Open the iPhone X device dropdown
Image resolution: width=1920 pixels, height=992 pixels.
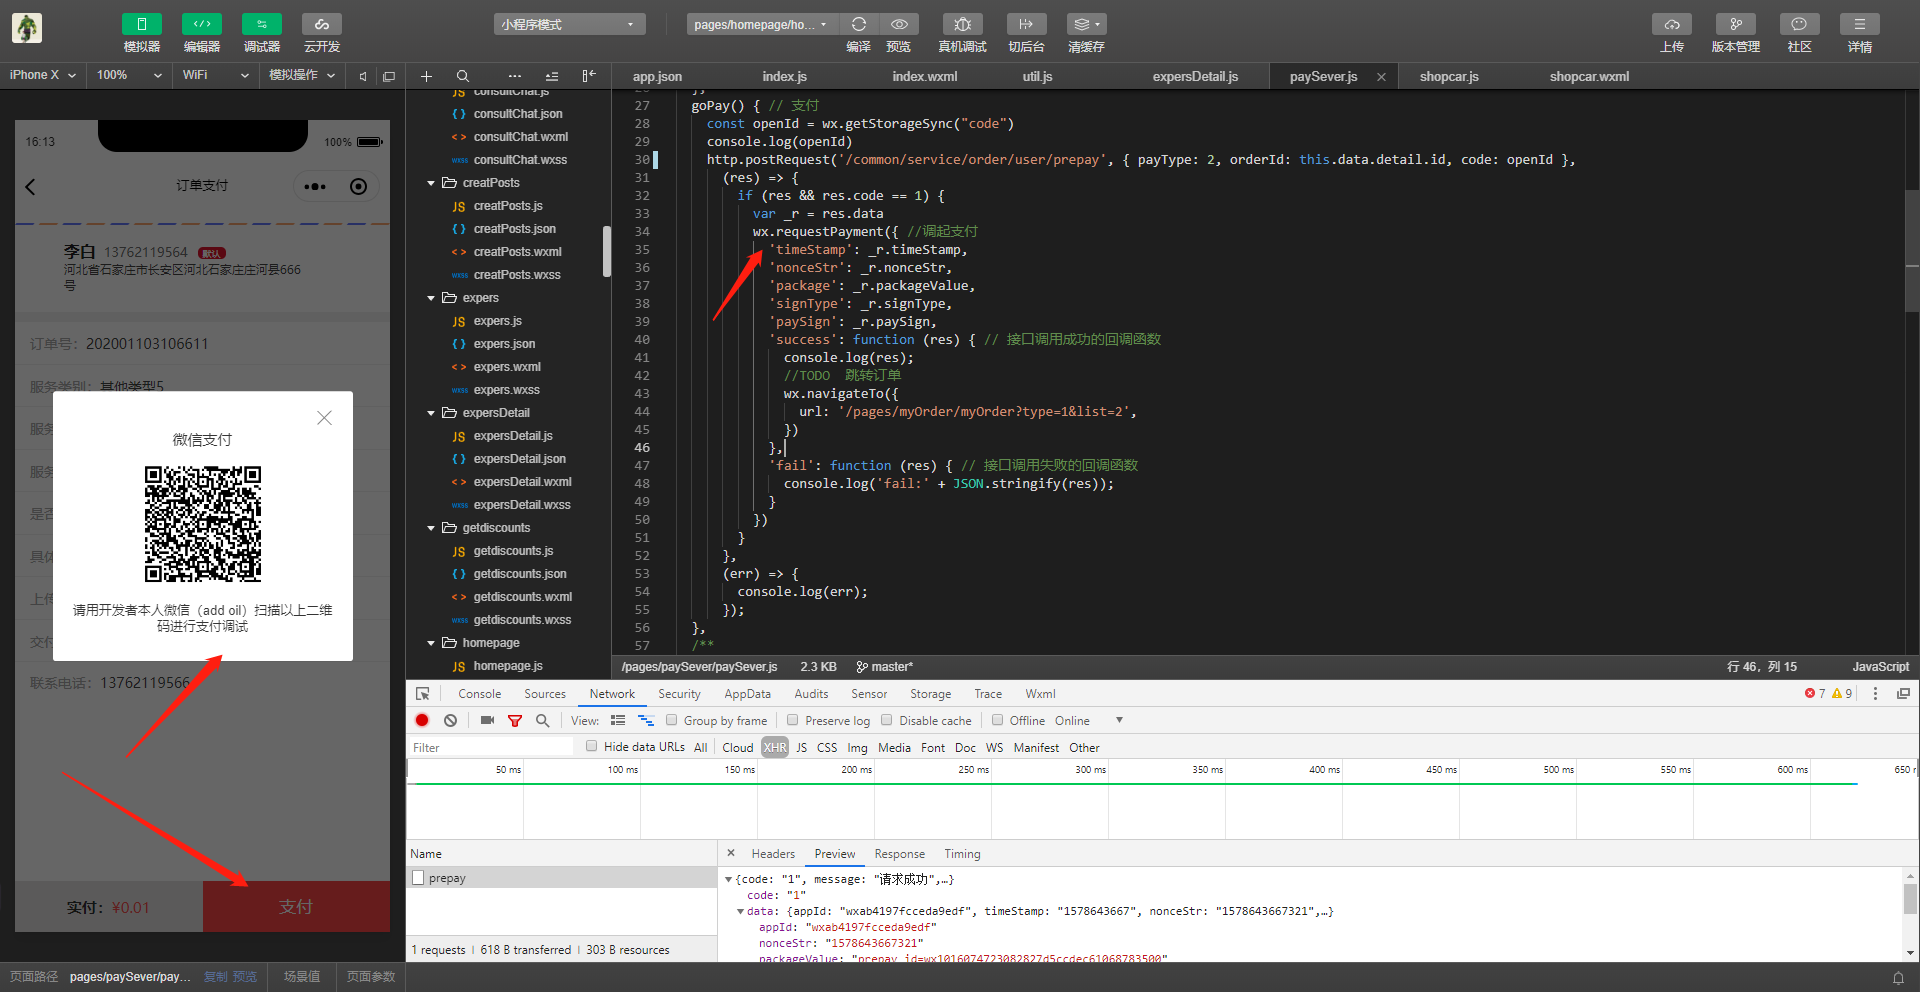pyautogui.click(x=43, y=75)
